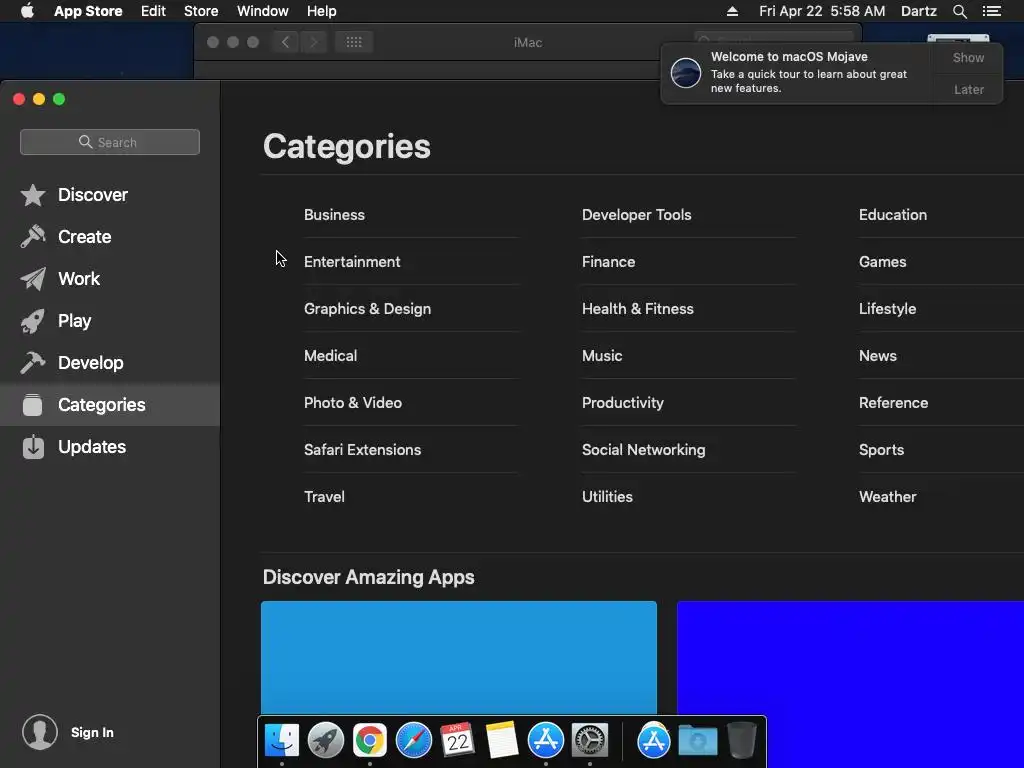
Task: Launch Launchpad from the Dock
Action: [x=326, y=741]
